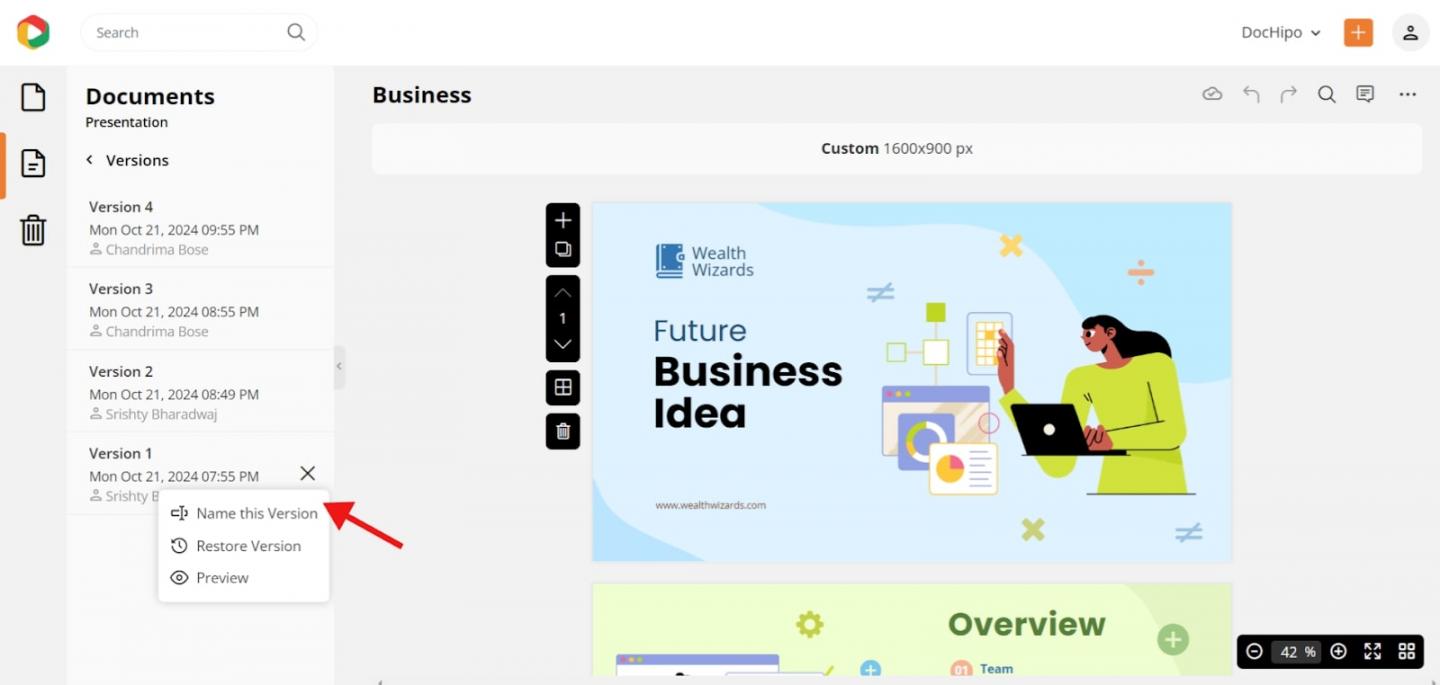Click the orange plus create button
The width and height of the screenshot is (1440, 685).
(1358, 32)
